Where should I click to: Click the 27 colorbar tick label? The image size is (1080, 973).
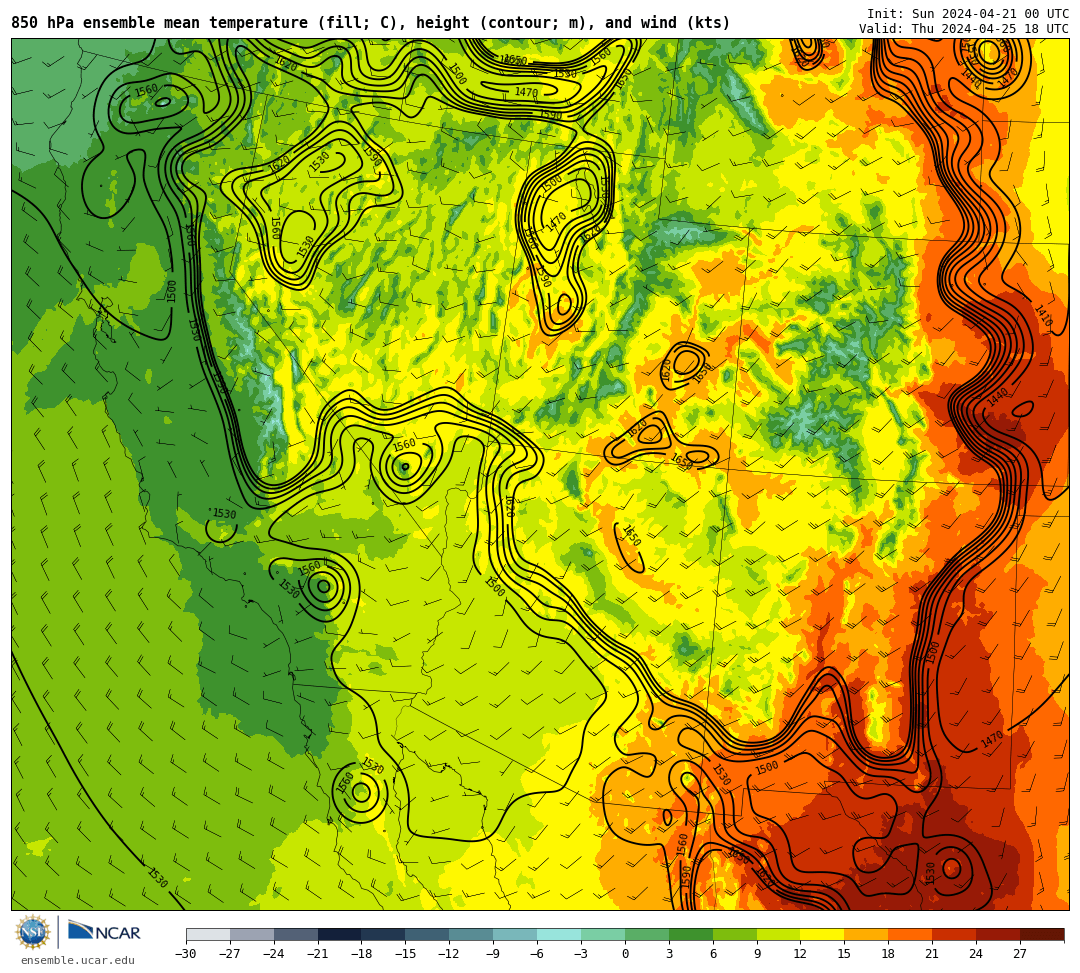(x=1020, y=954)
